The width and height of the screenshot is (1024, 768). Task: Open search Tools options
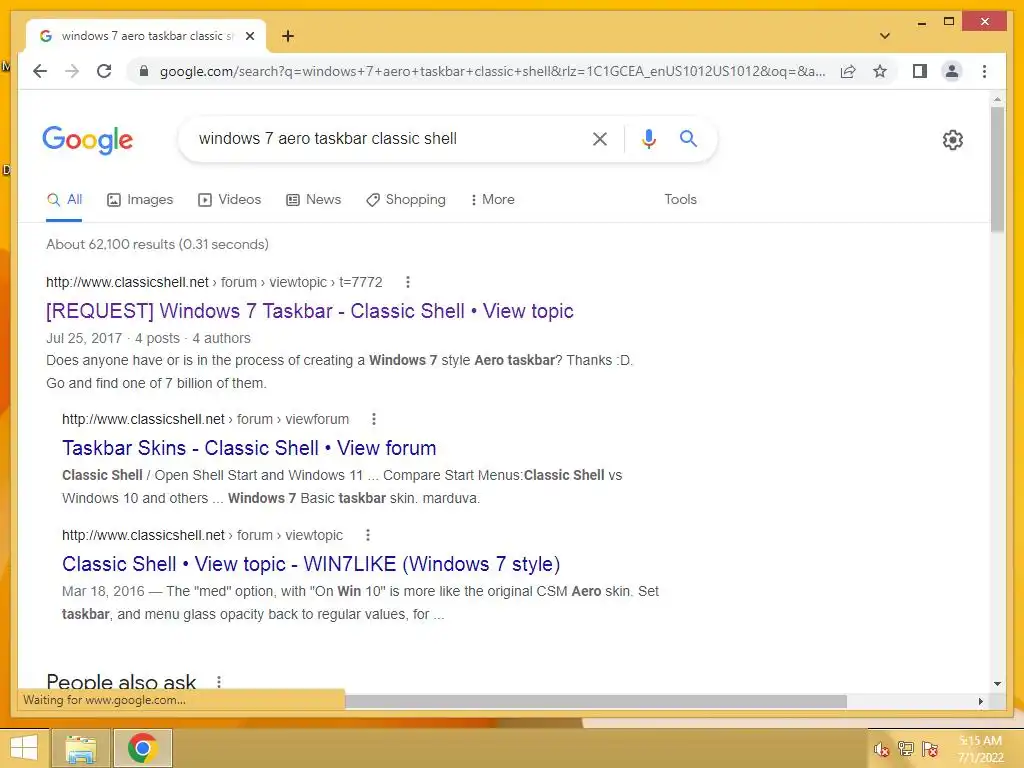(x=680, y=200)
